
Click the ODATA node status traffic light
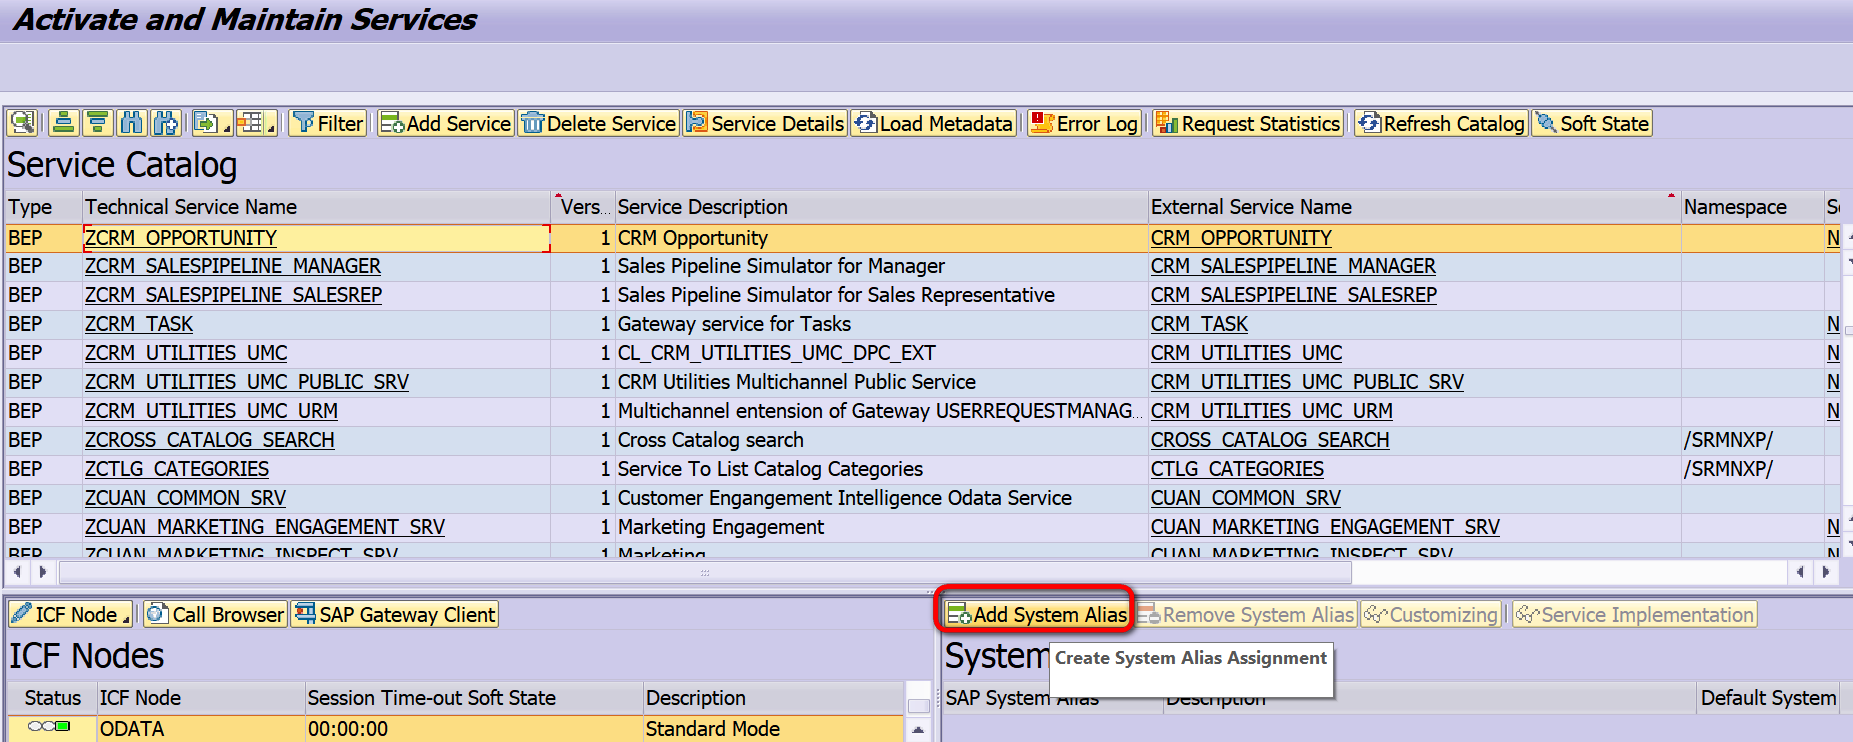[49, 727]
